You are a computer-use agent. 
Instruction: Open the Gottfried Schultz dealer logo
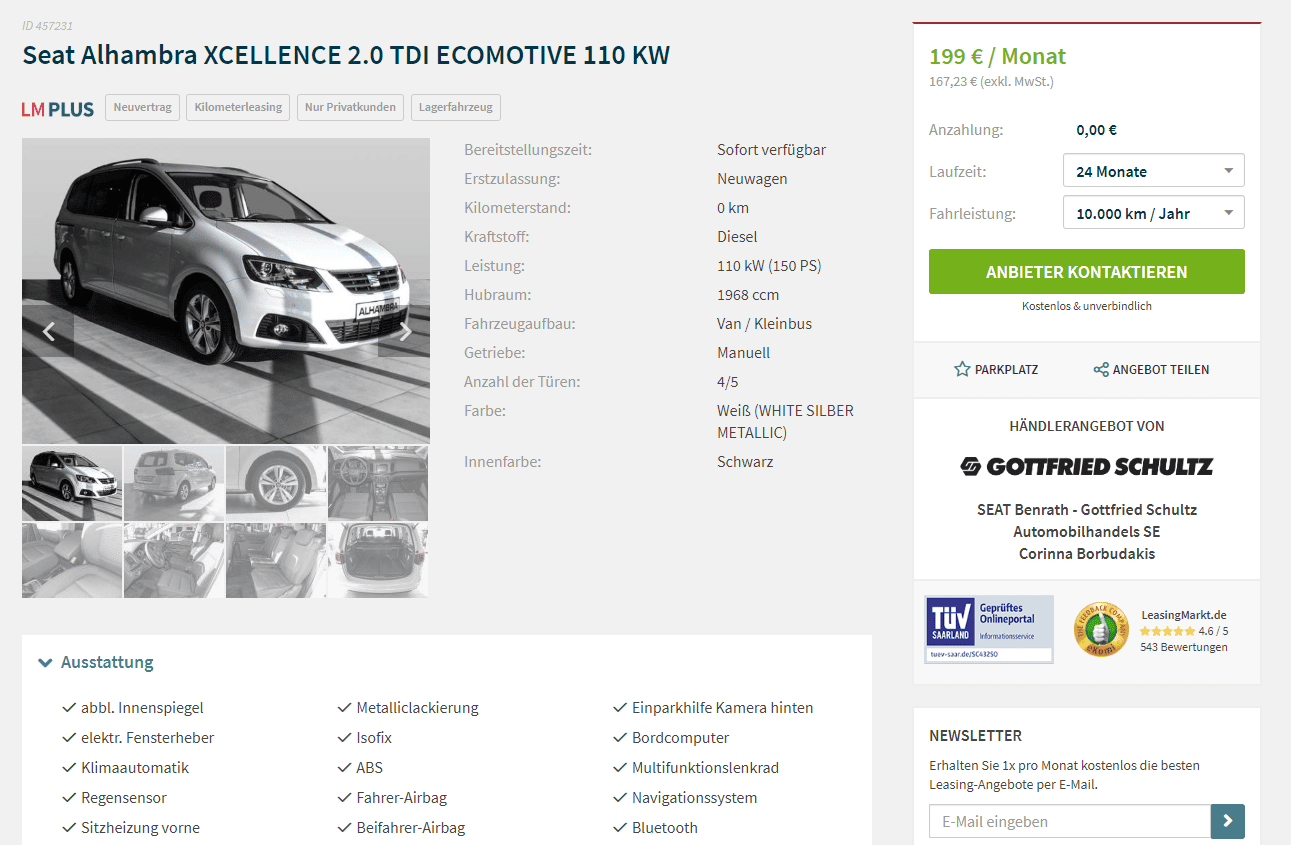point(1087,466)
